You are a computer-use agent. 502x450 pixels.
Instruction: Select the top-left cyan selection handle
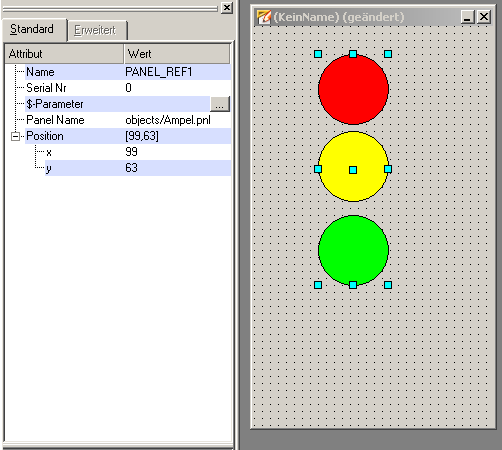click(x=318, y=54)
